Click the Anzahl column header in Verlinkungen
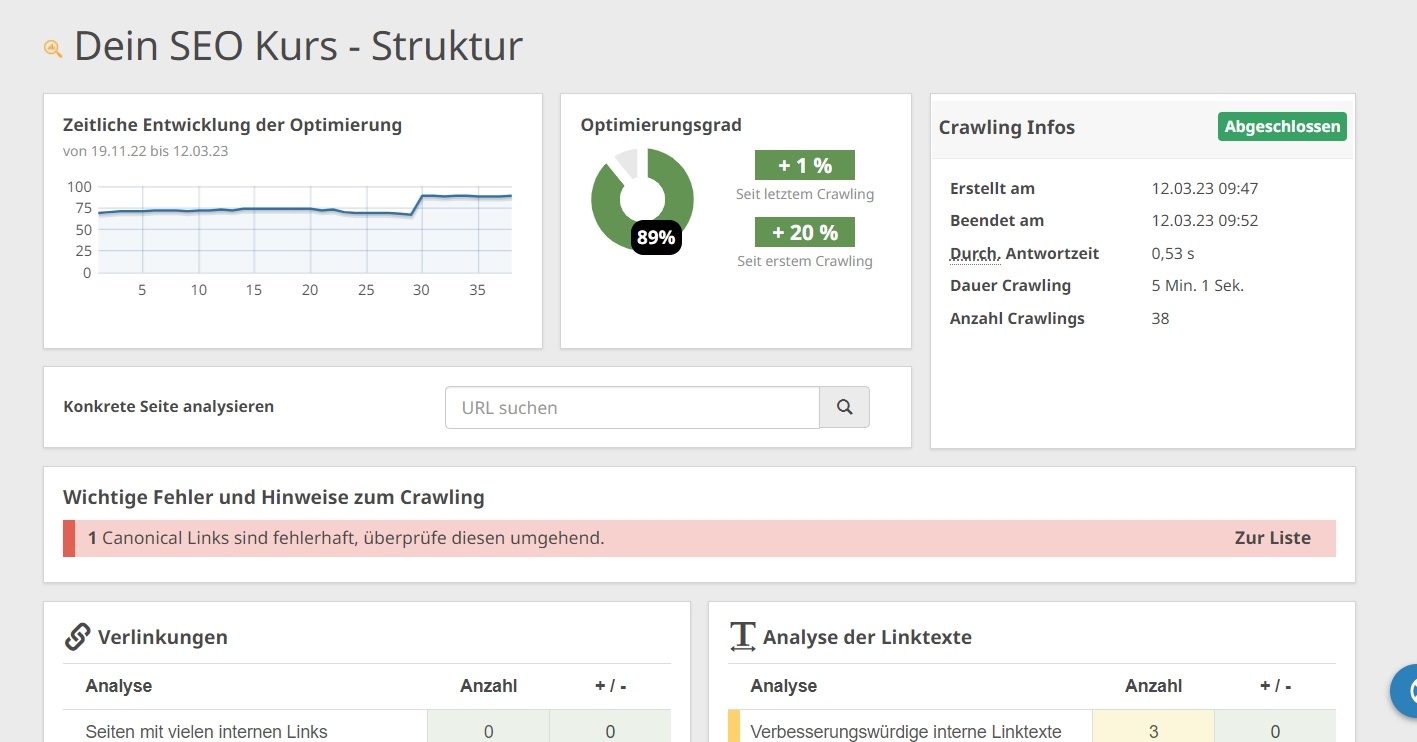 488,686
